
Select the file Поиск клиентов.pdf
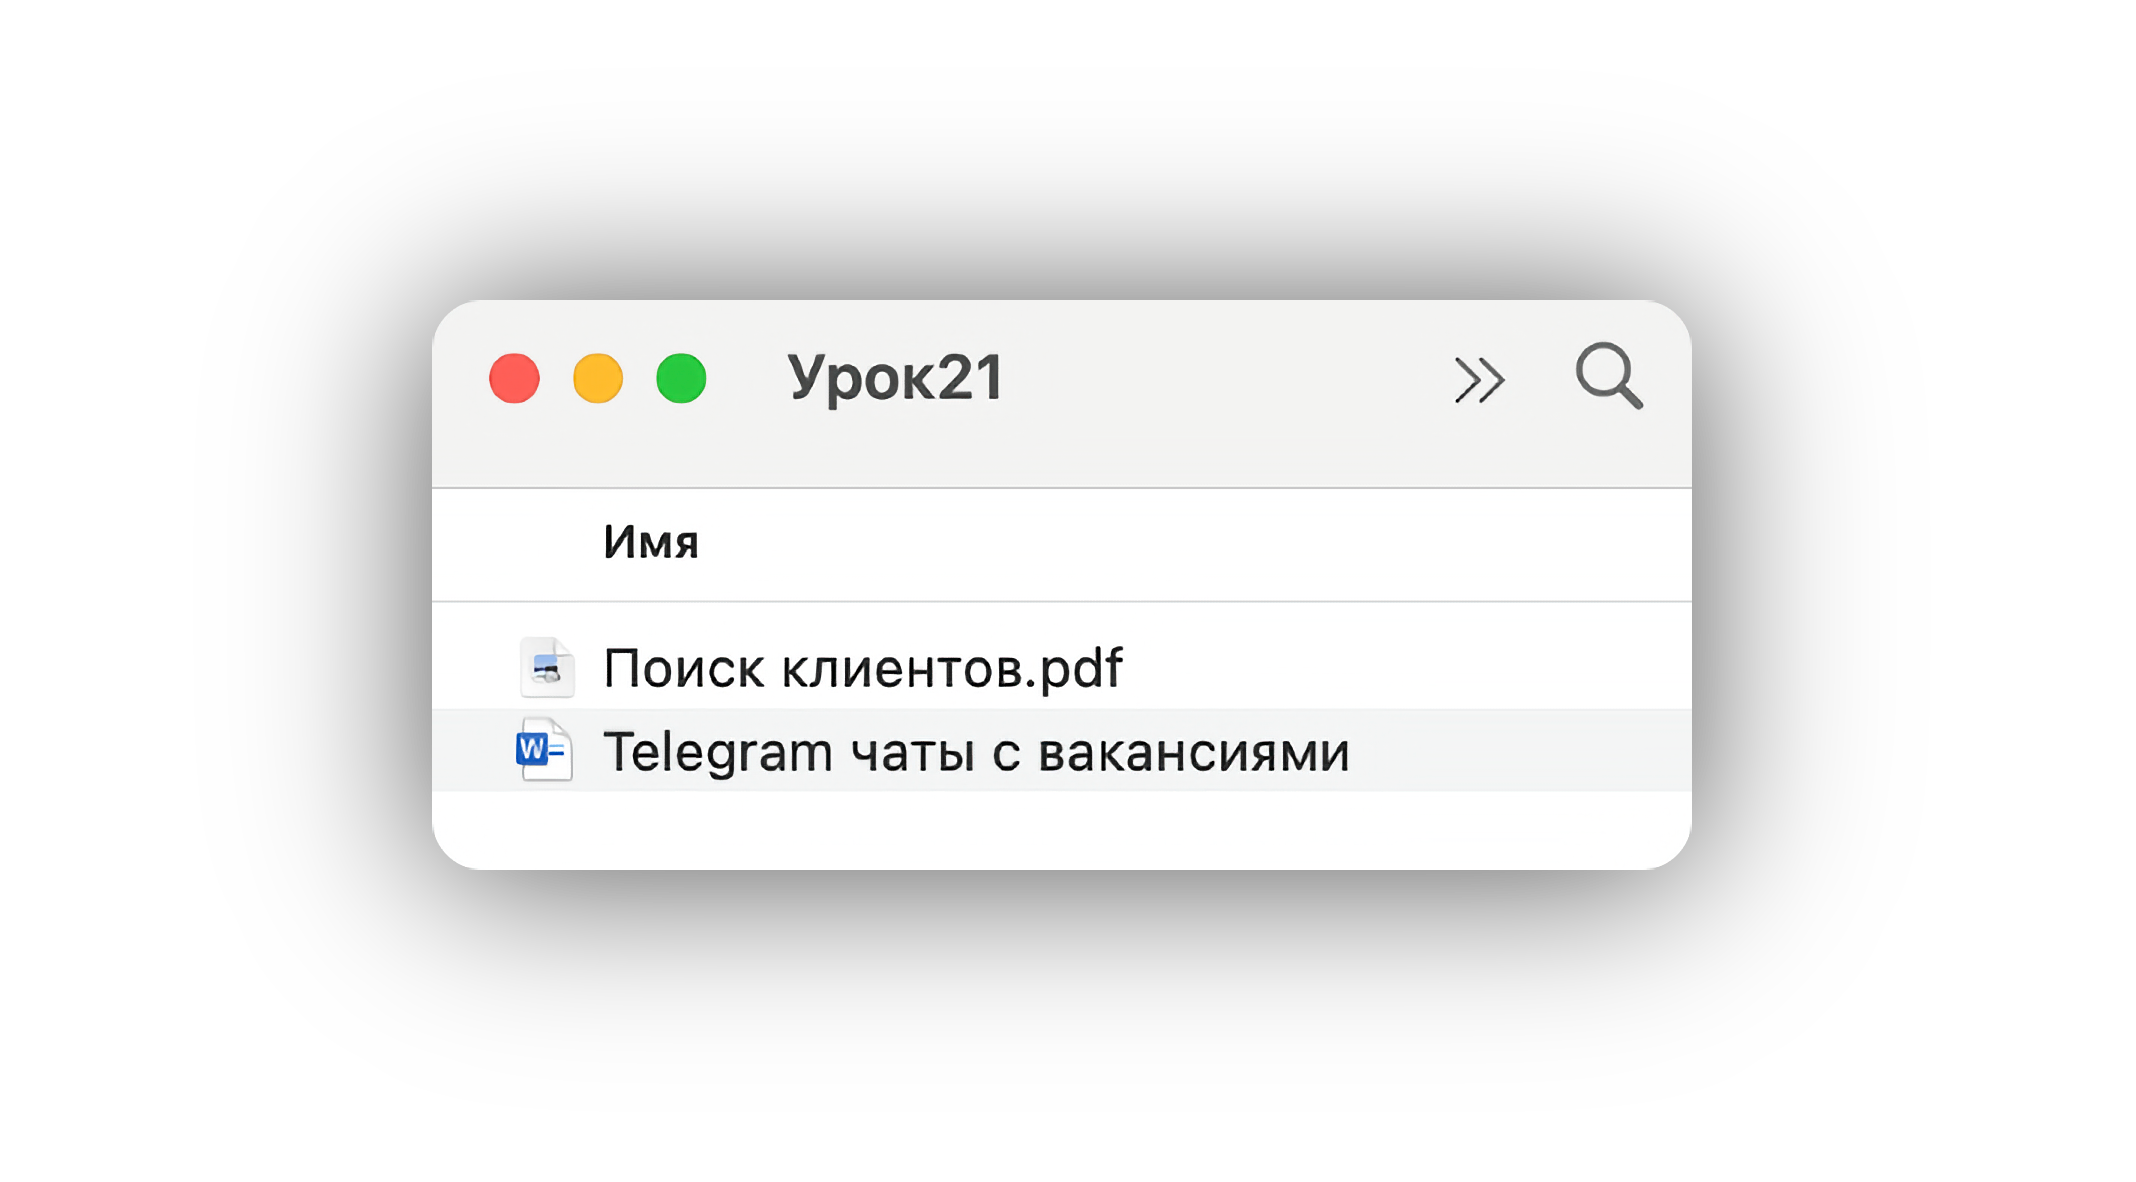[x=862, y=668]
